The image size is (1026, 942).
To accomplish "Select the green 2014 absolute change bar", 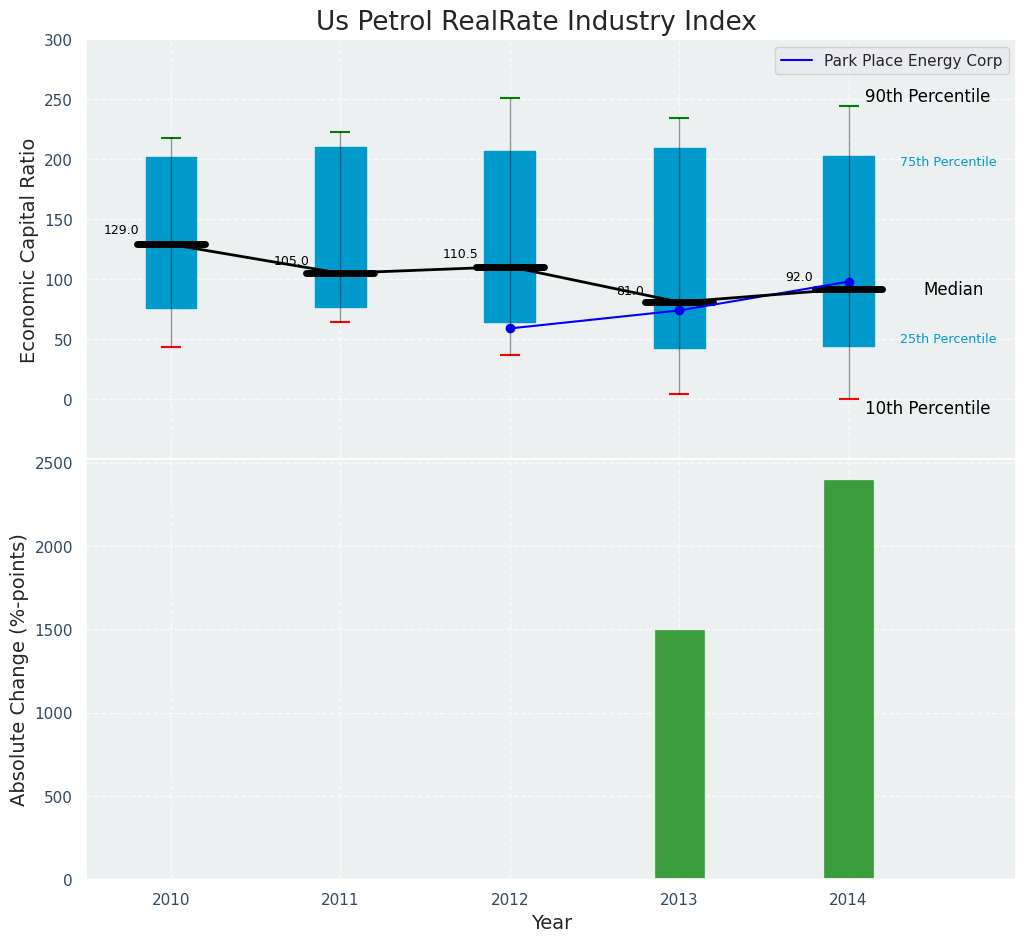I will click(848, 679).
